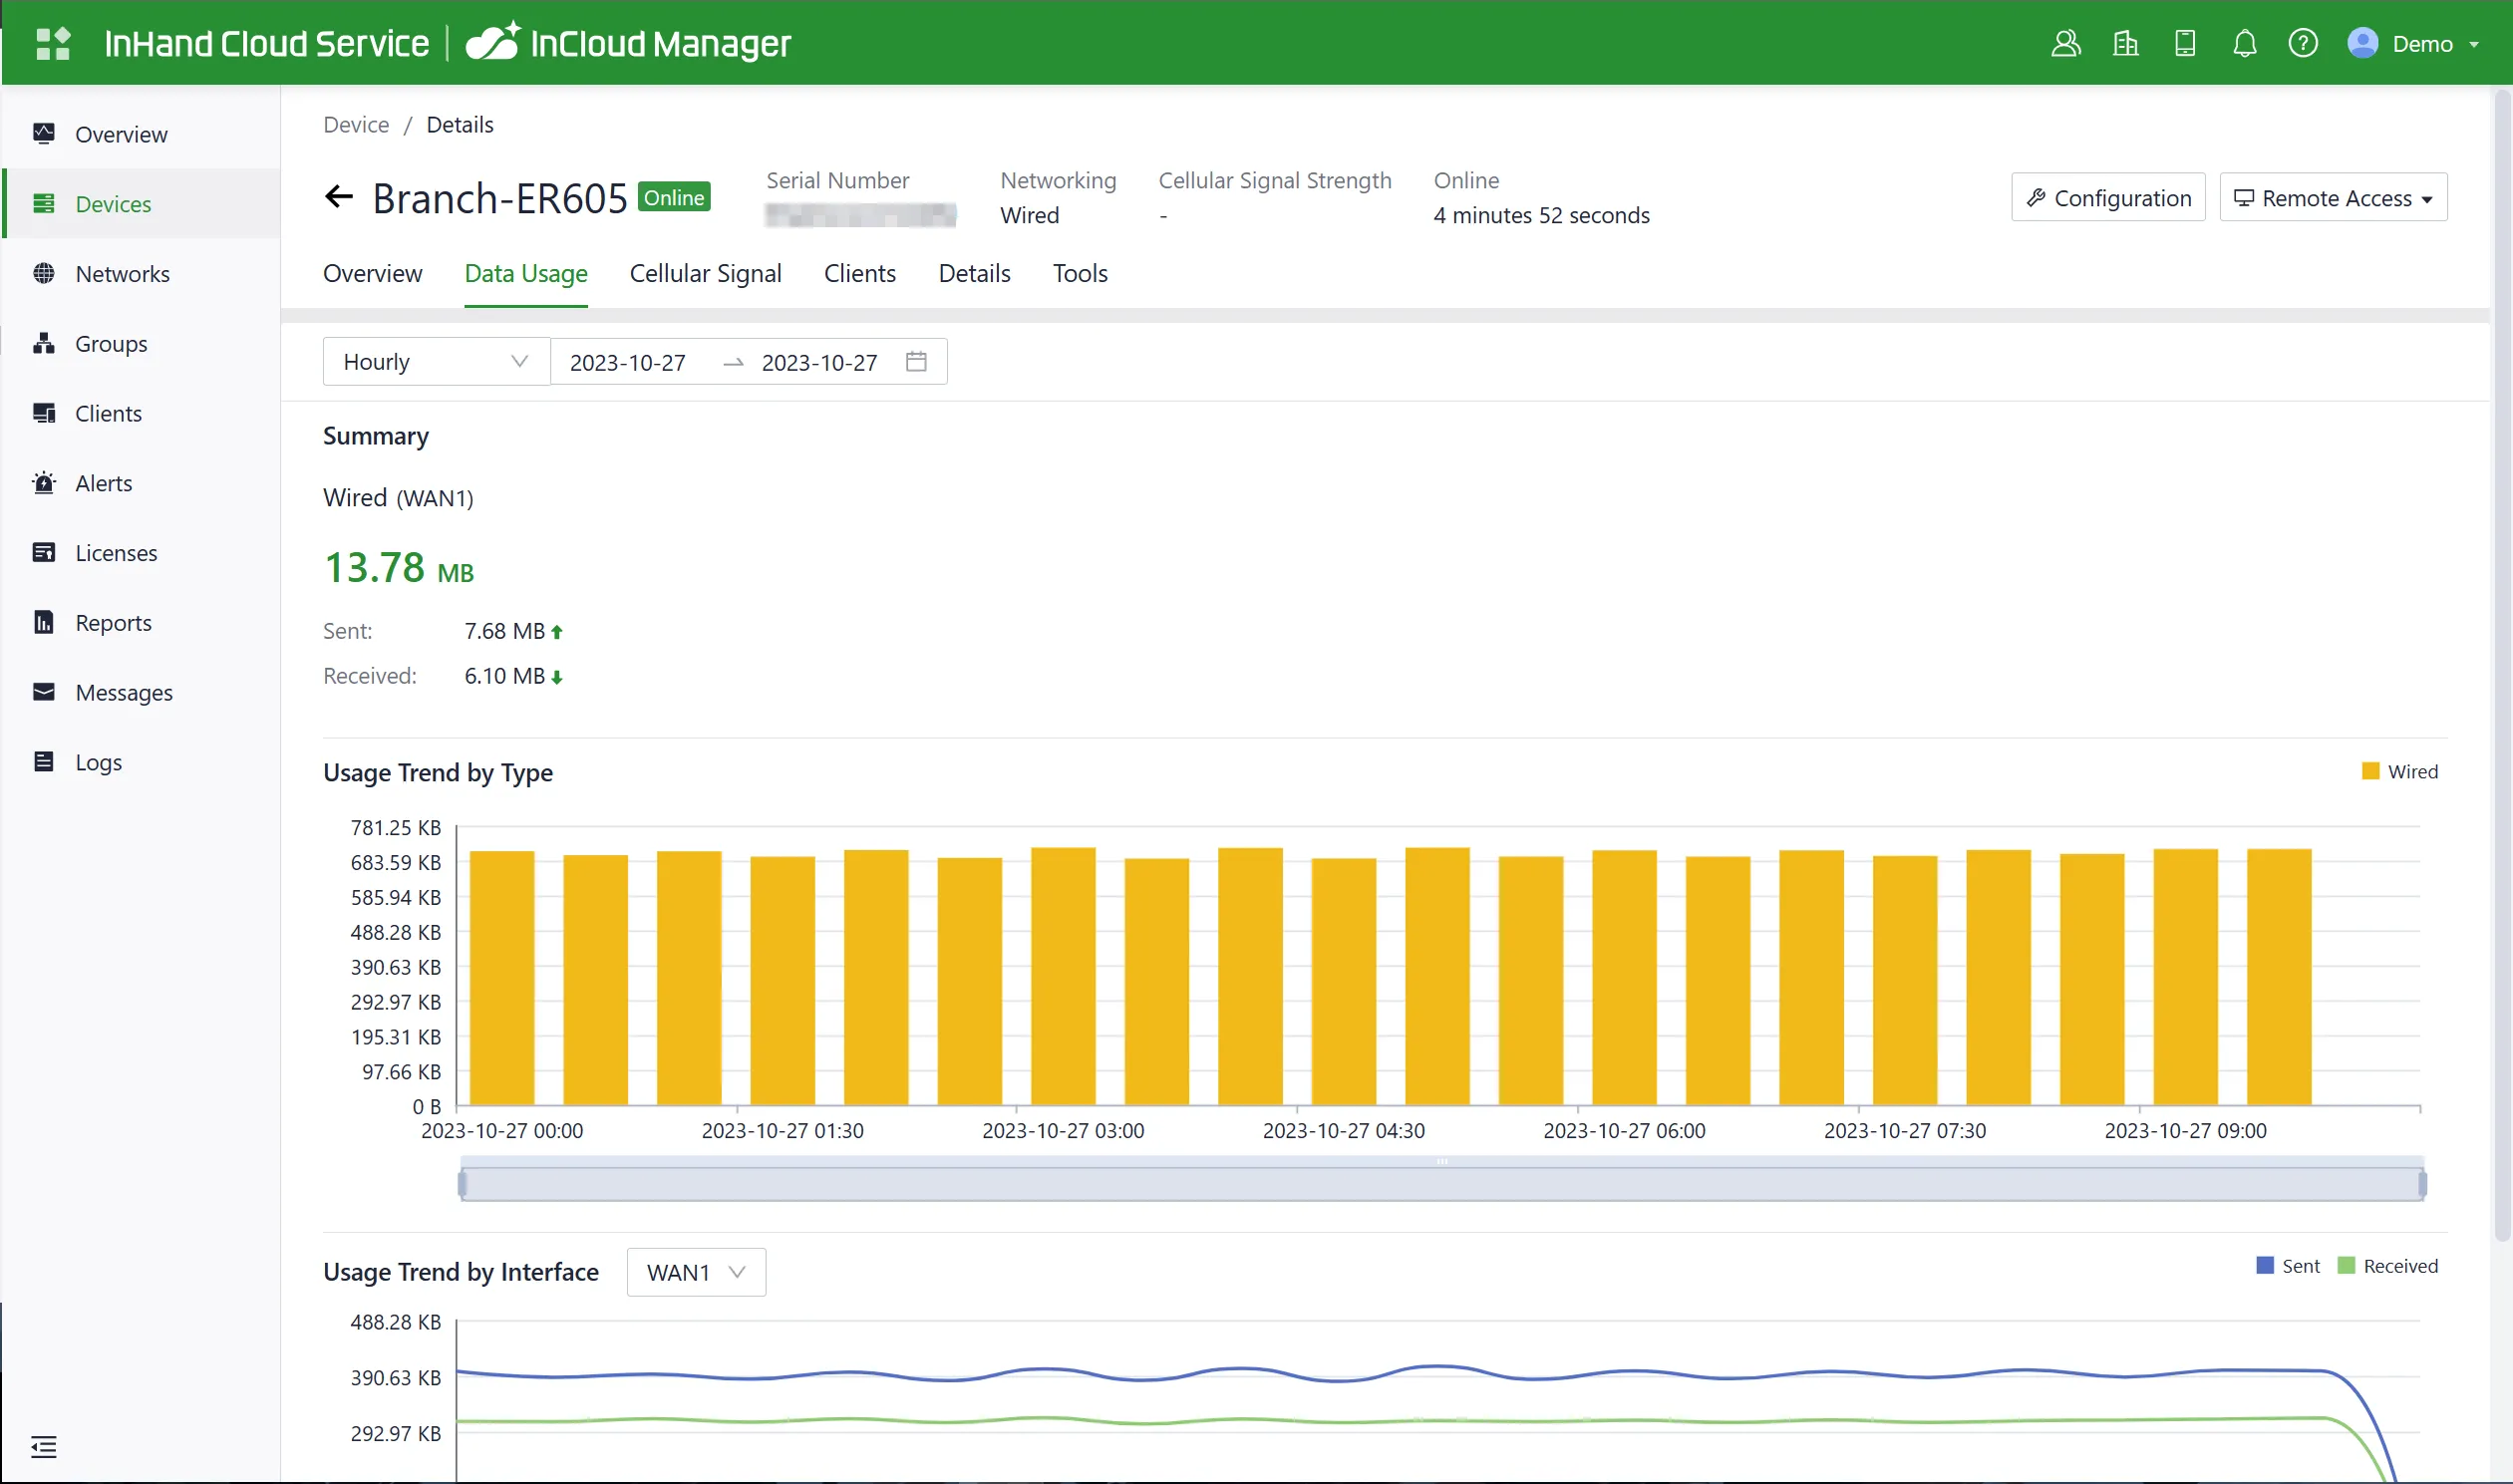This screenshot has height=1484, width=2513.
Task: Click the Device breadcrumb link
Action: click(x=356, y=124)
